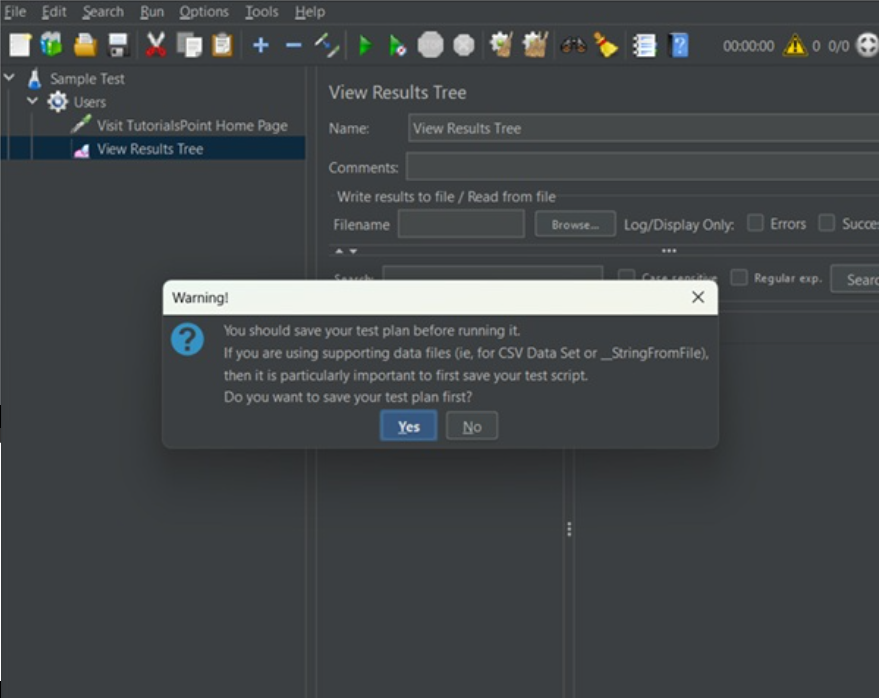This screenshot has width=881, height=698.
Task: Click the vertical results pane divider handle
Action: coord(569,529)
